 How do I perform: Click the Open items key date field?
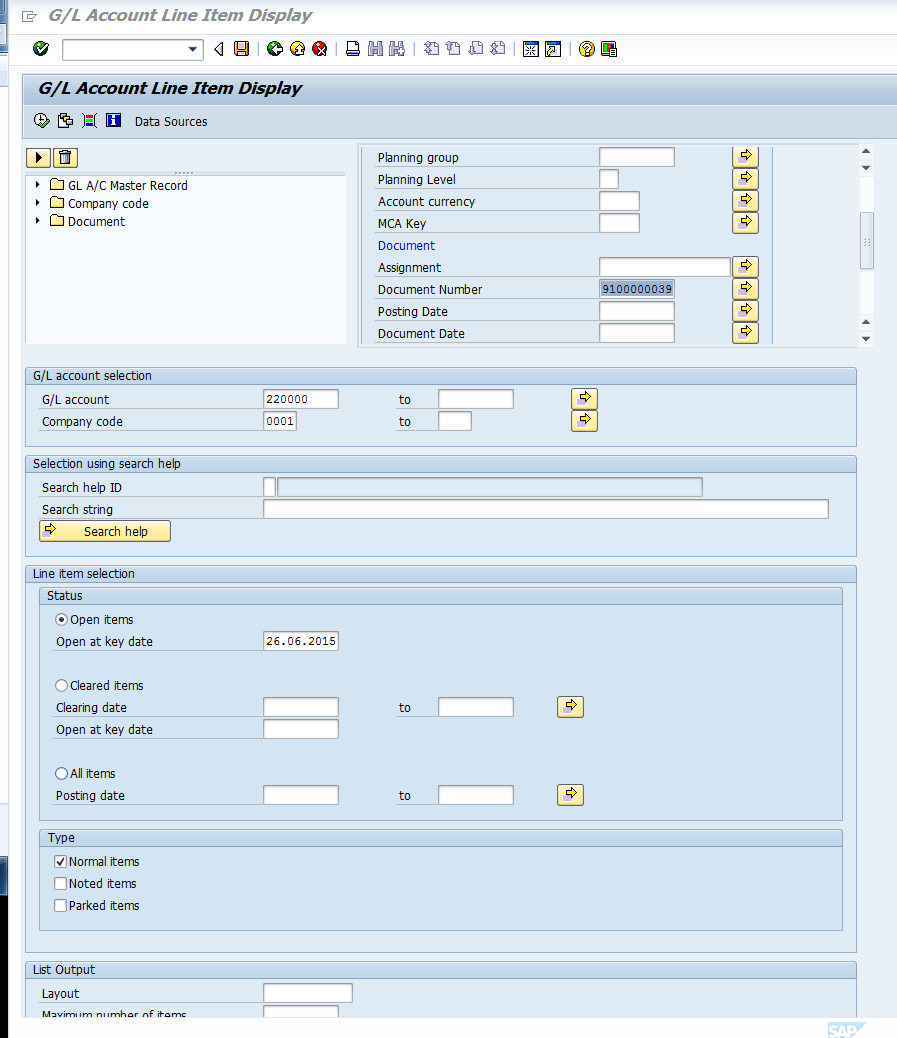pyautogui.click(x=301, y=641)
